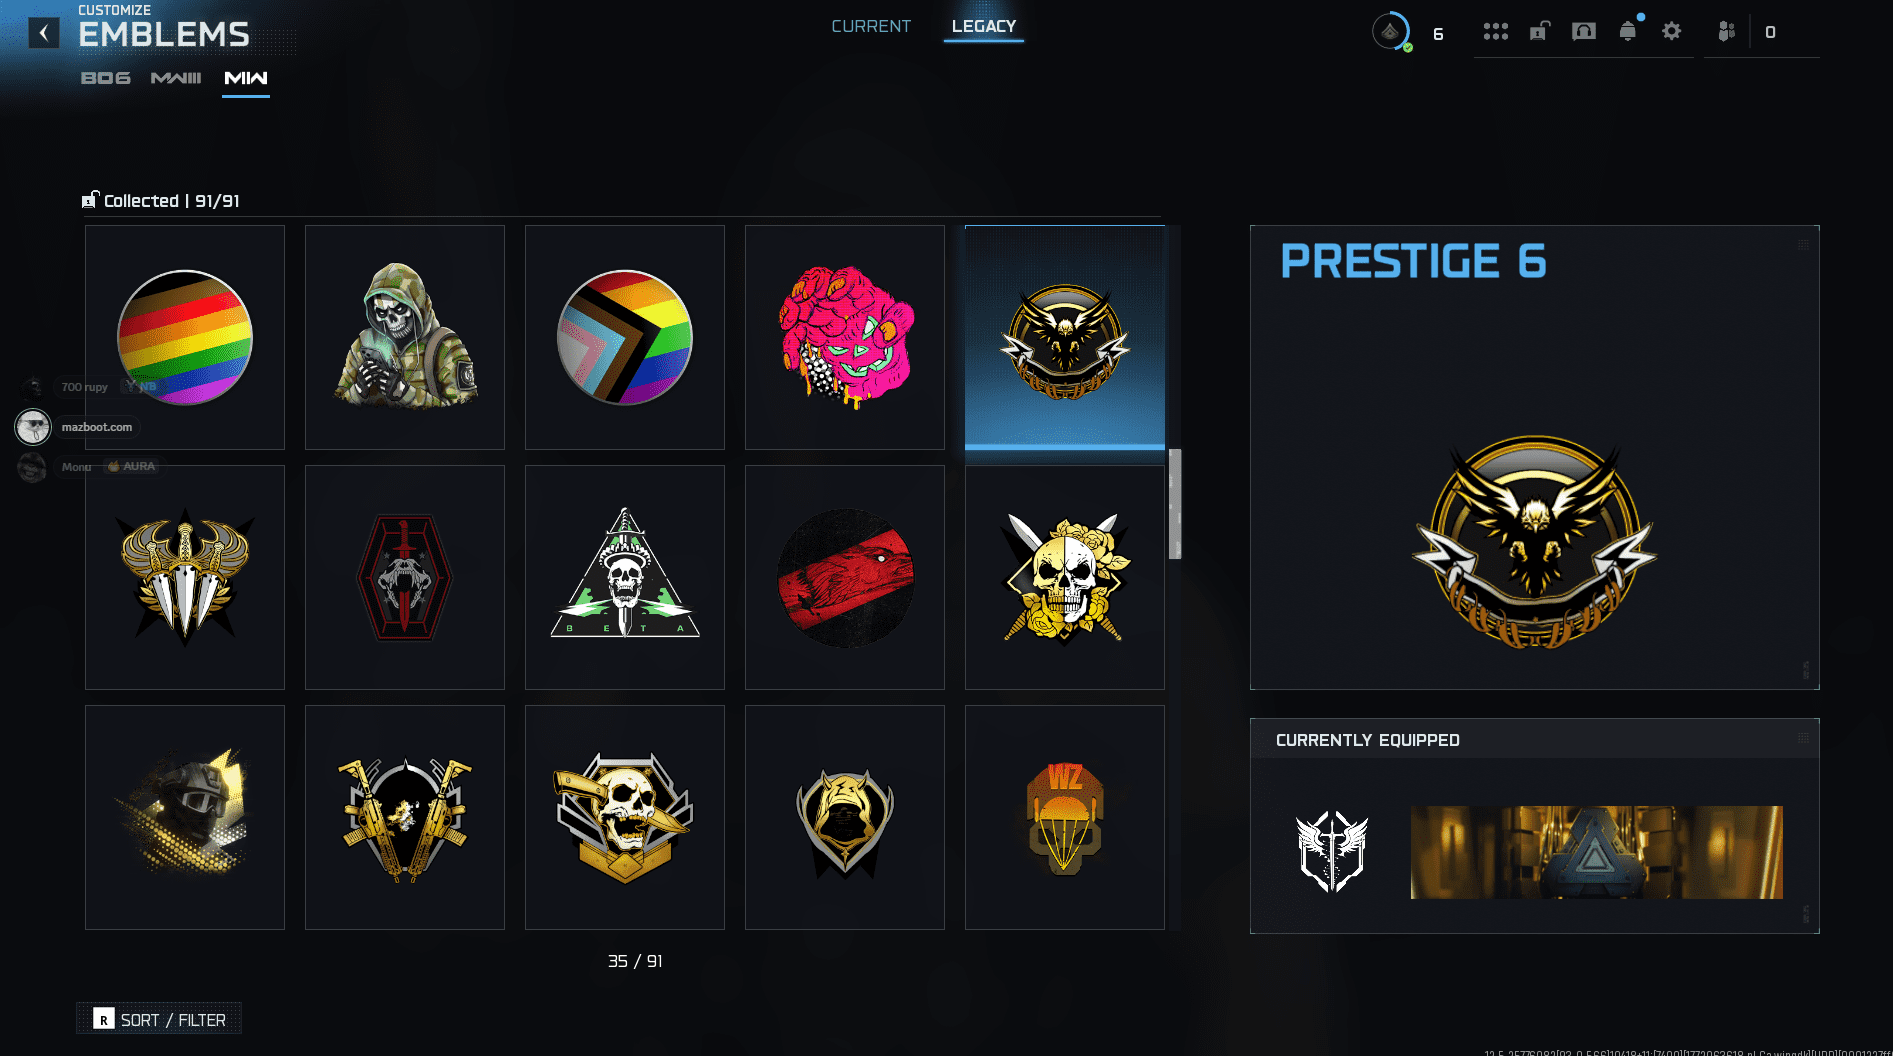The height and width of the screenshot is (1056, 1893).
Task: Open the grid menu icon
Action: point(1495,32)
